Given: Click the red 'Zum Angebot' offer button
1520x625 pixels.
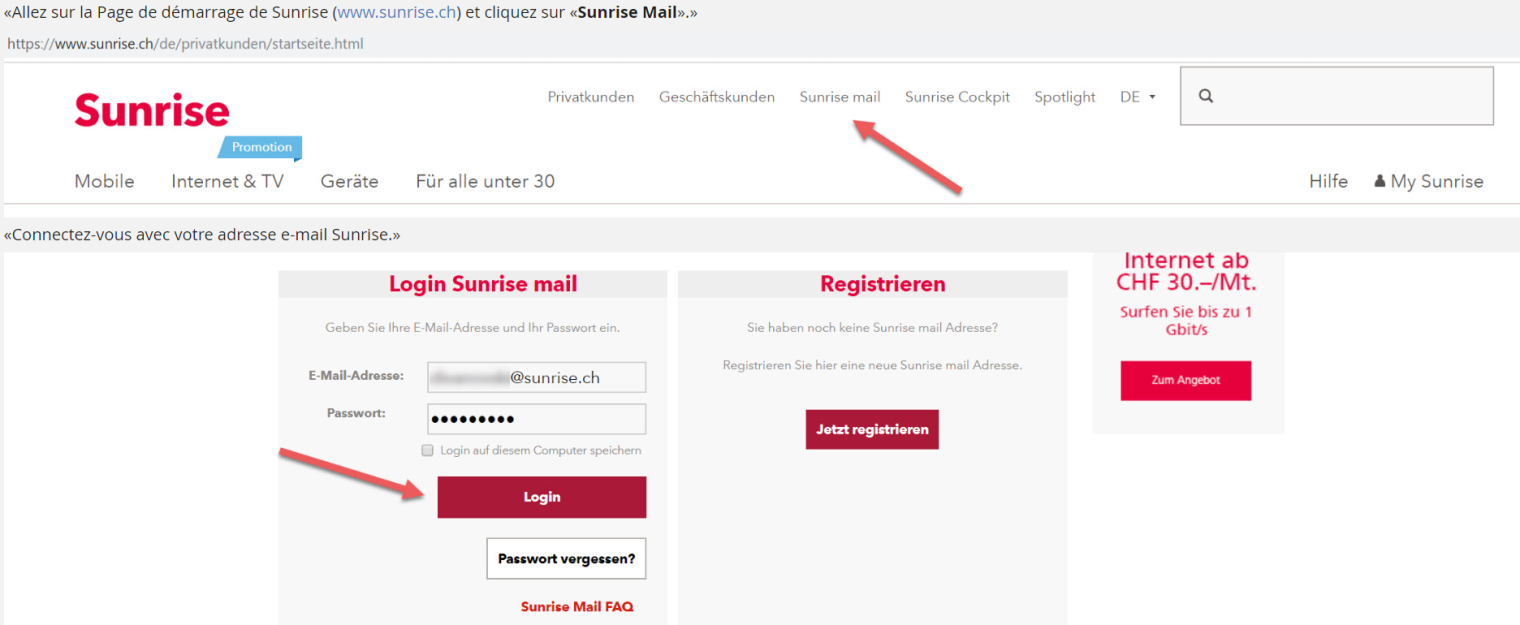Looking at the screenshot, I should click(x=1185, y=380).
